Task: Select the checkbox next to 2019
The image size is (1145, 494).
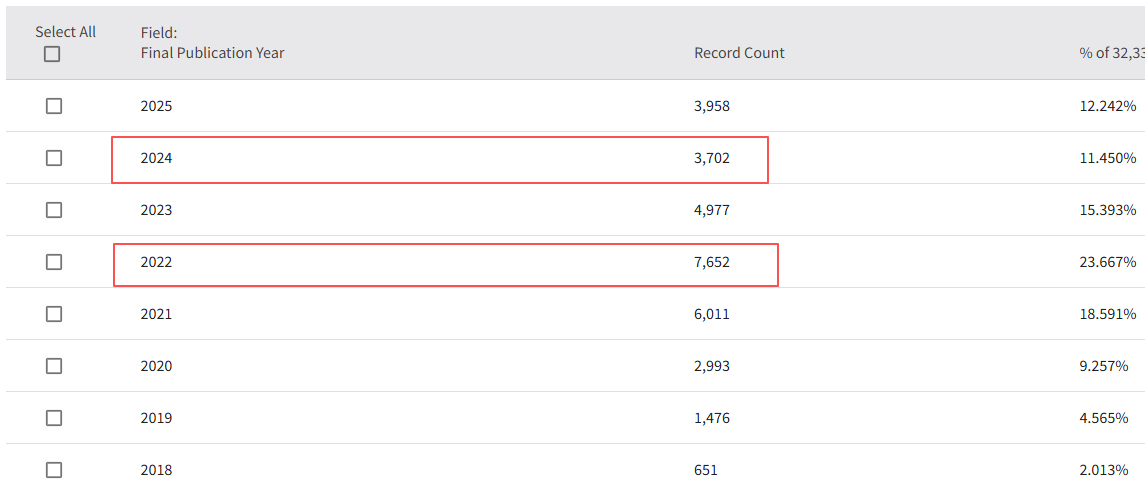Action: [x=54, y=418]
